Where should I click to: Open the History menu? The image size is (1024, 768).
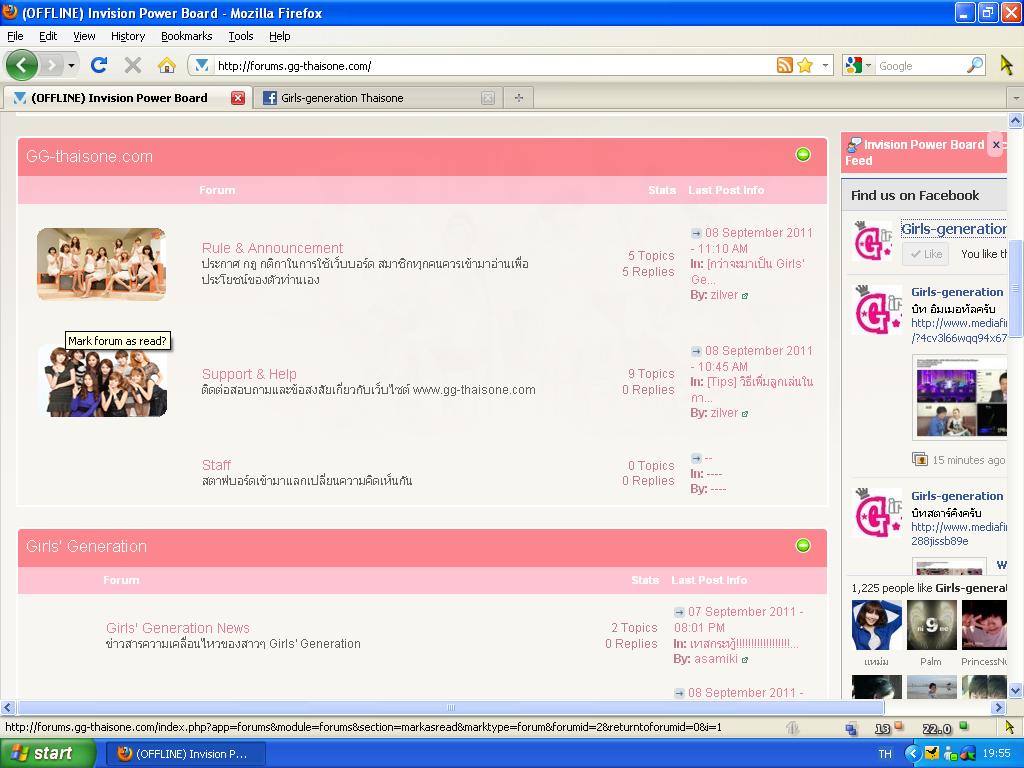(x=128, y=36)
